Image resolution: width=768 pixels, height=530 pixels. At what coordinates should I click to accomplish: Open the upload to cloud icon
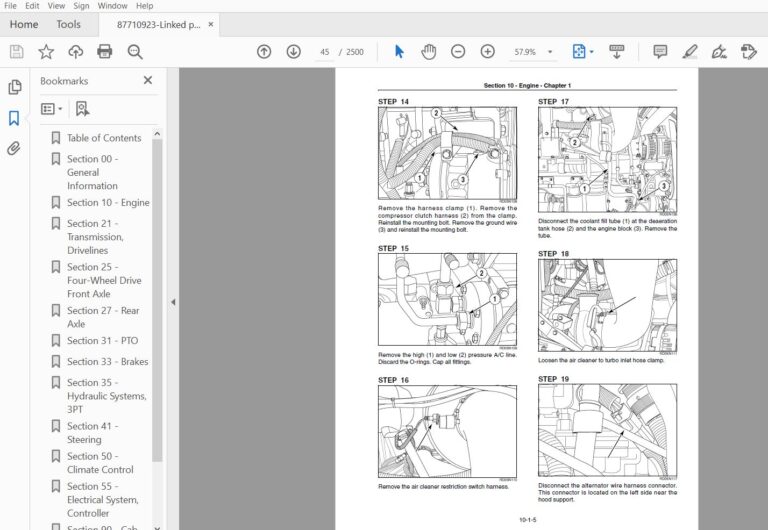[x=75, y=51]
